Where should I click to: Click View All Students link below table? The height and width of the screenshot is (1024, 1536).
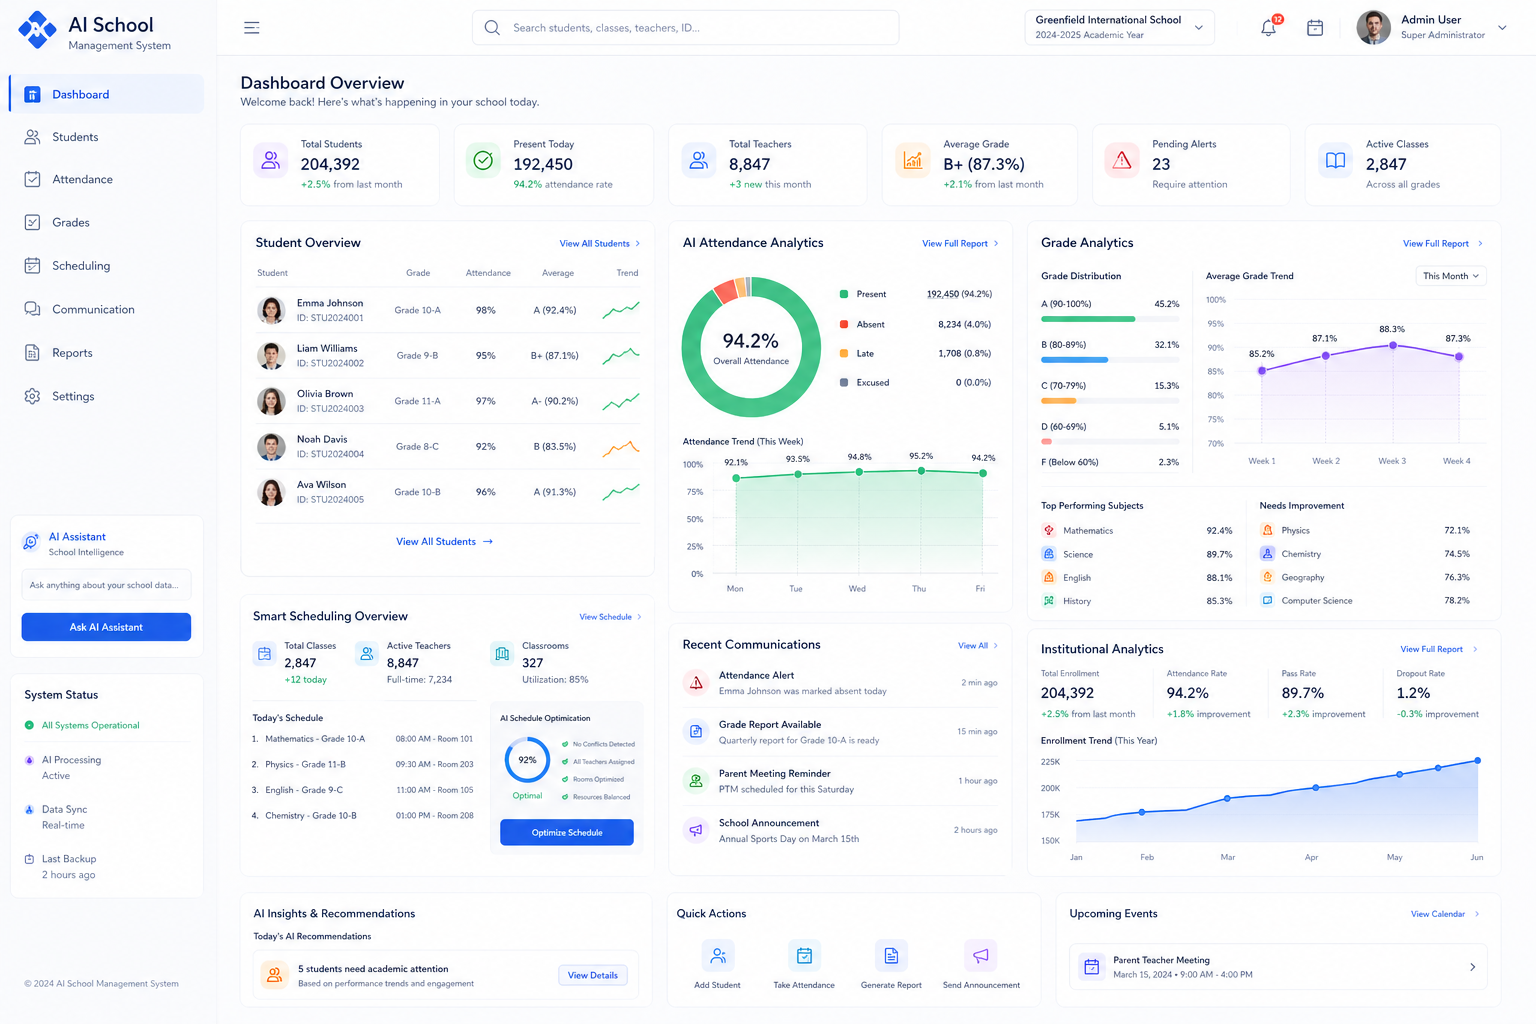(x=445, y=542)
